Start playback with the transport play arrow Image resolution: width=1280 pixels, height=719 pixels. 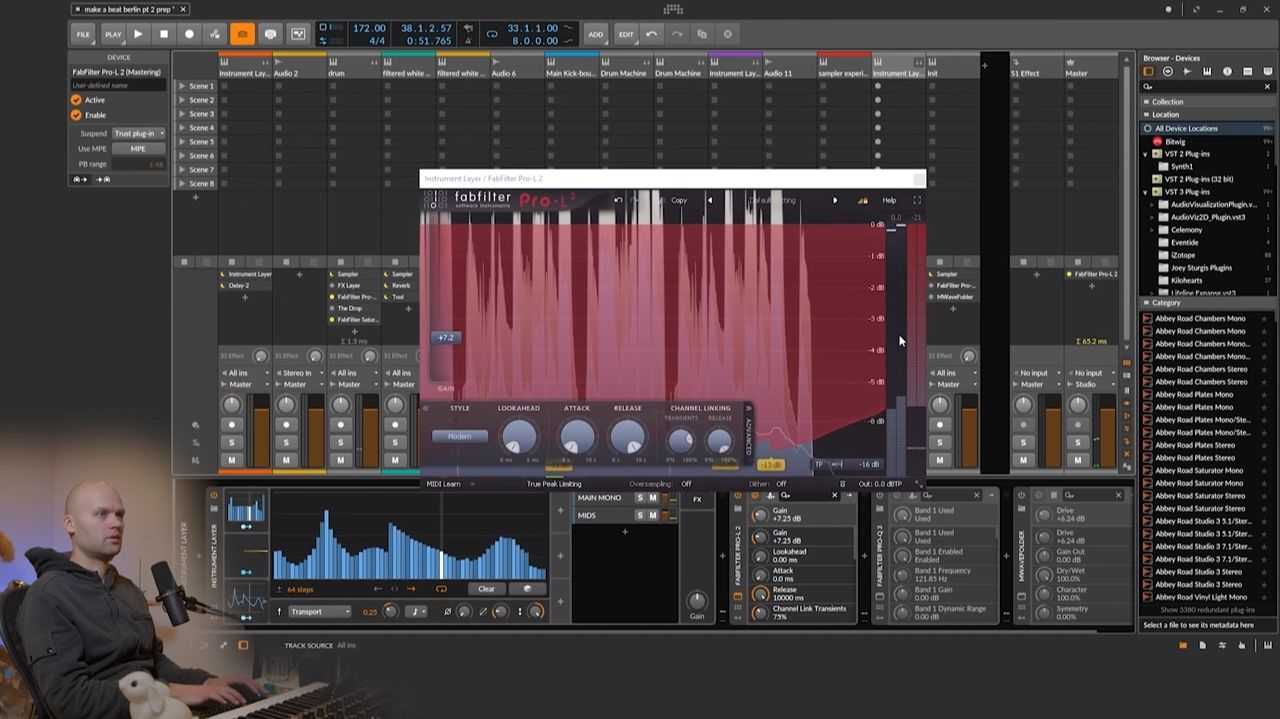pyautogui.click(x=138, y=34)
